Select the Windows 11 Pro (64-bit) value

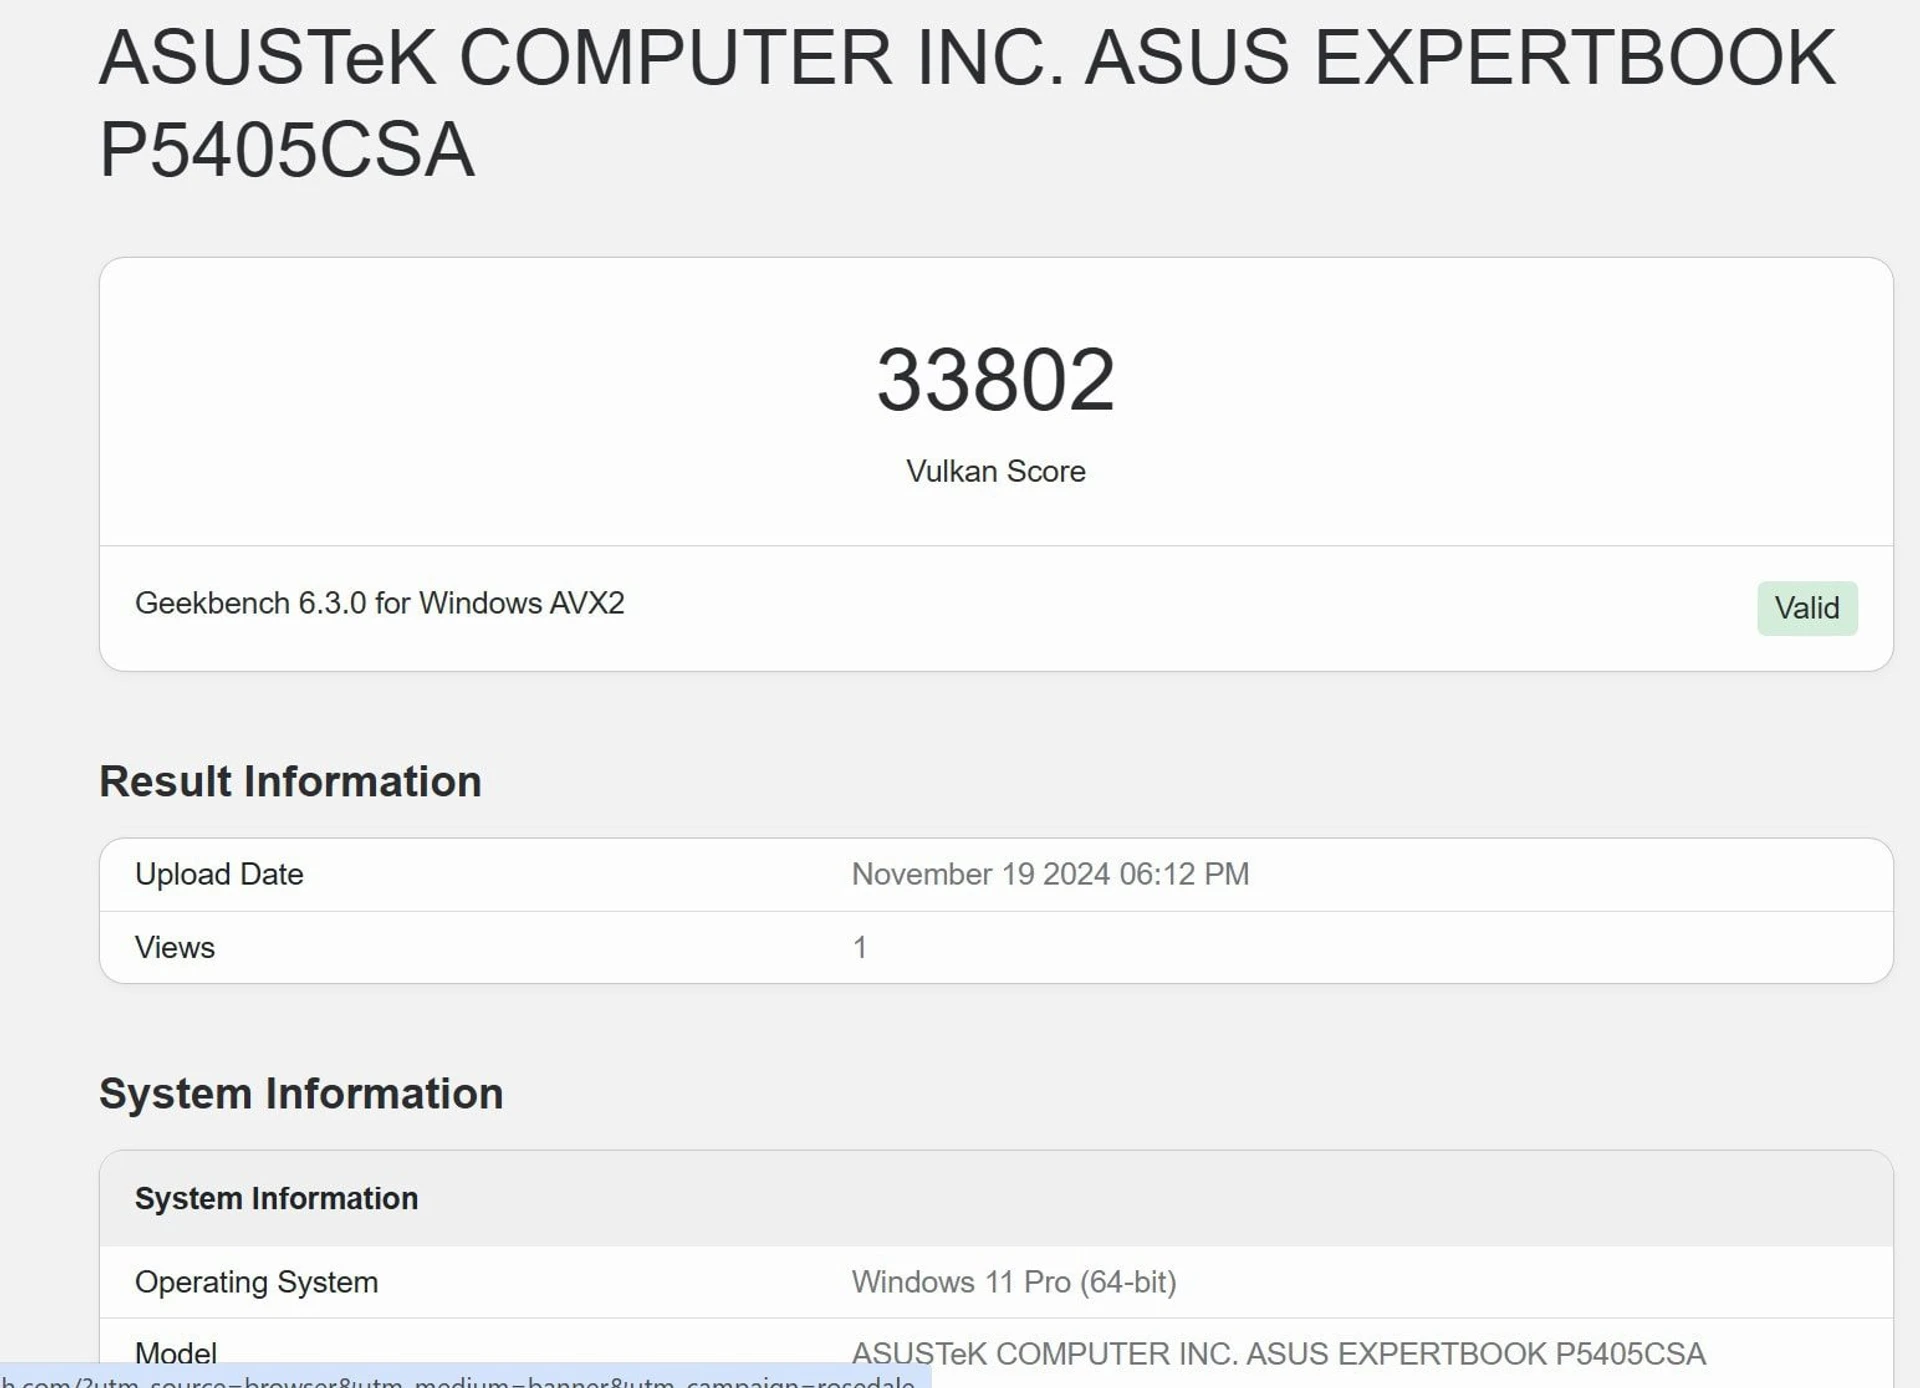(1014, 1282)
